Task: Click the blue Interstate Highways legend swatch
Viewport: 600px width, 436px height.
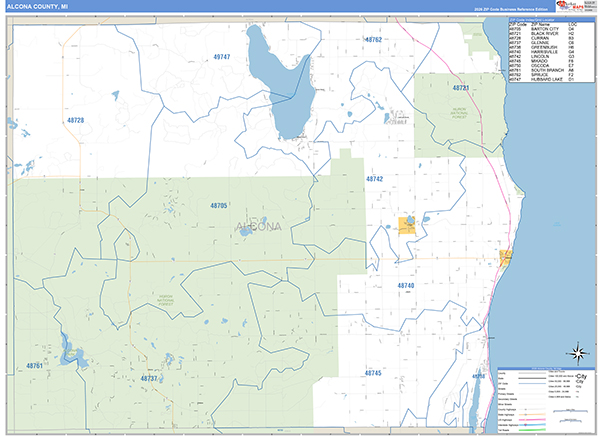Action: pyautogui.click(x=532, y=425)
